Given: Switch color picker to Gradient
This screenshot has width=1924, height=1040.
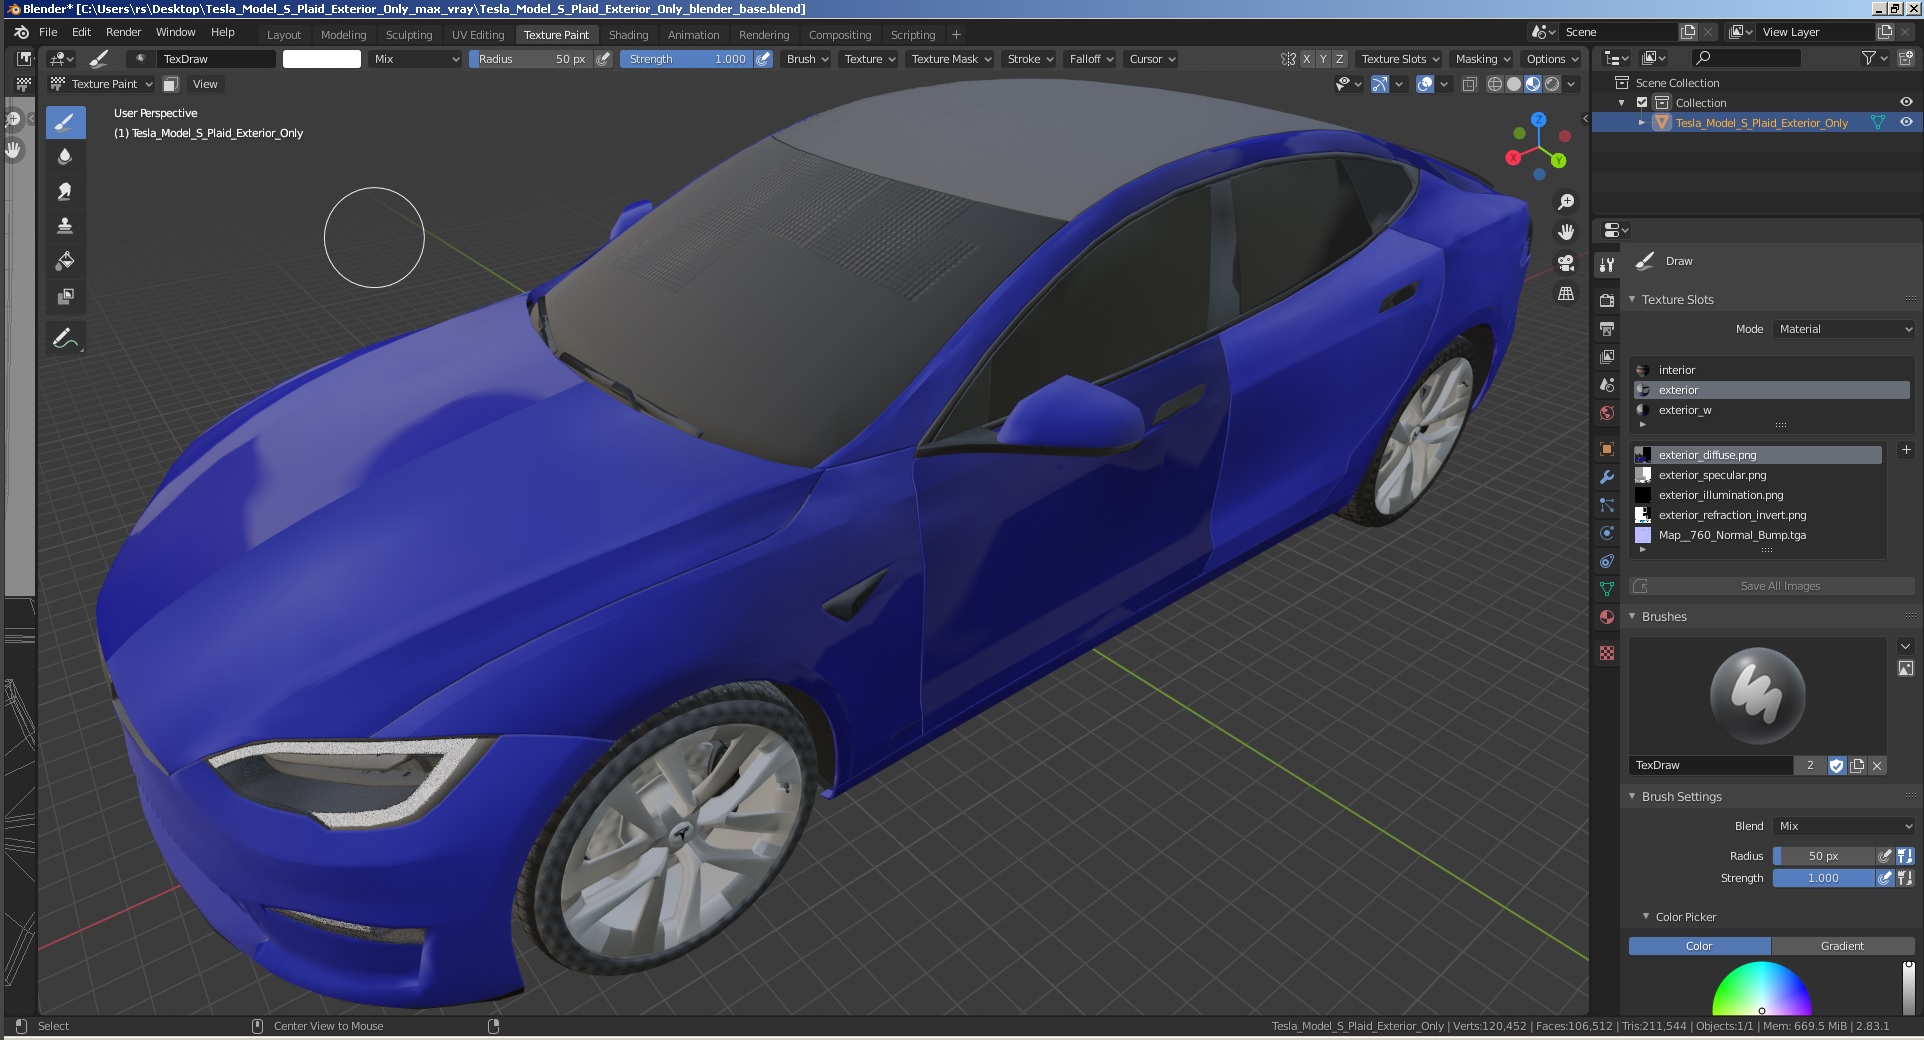Looking at the screenshot, I should click(x=1842, y=946).
